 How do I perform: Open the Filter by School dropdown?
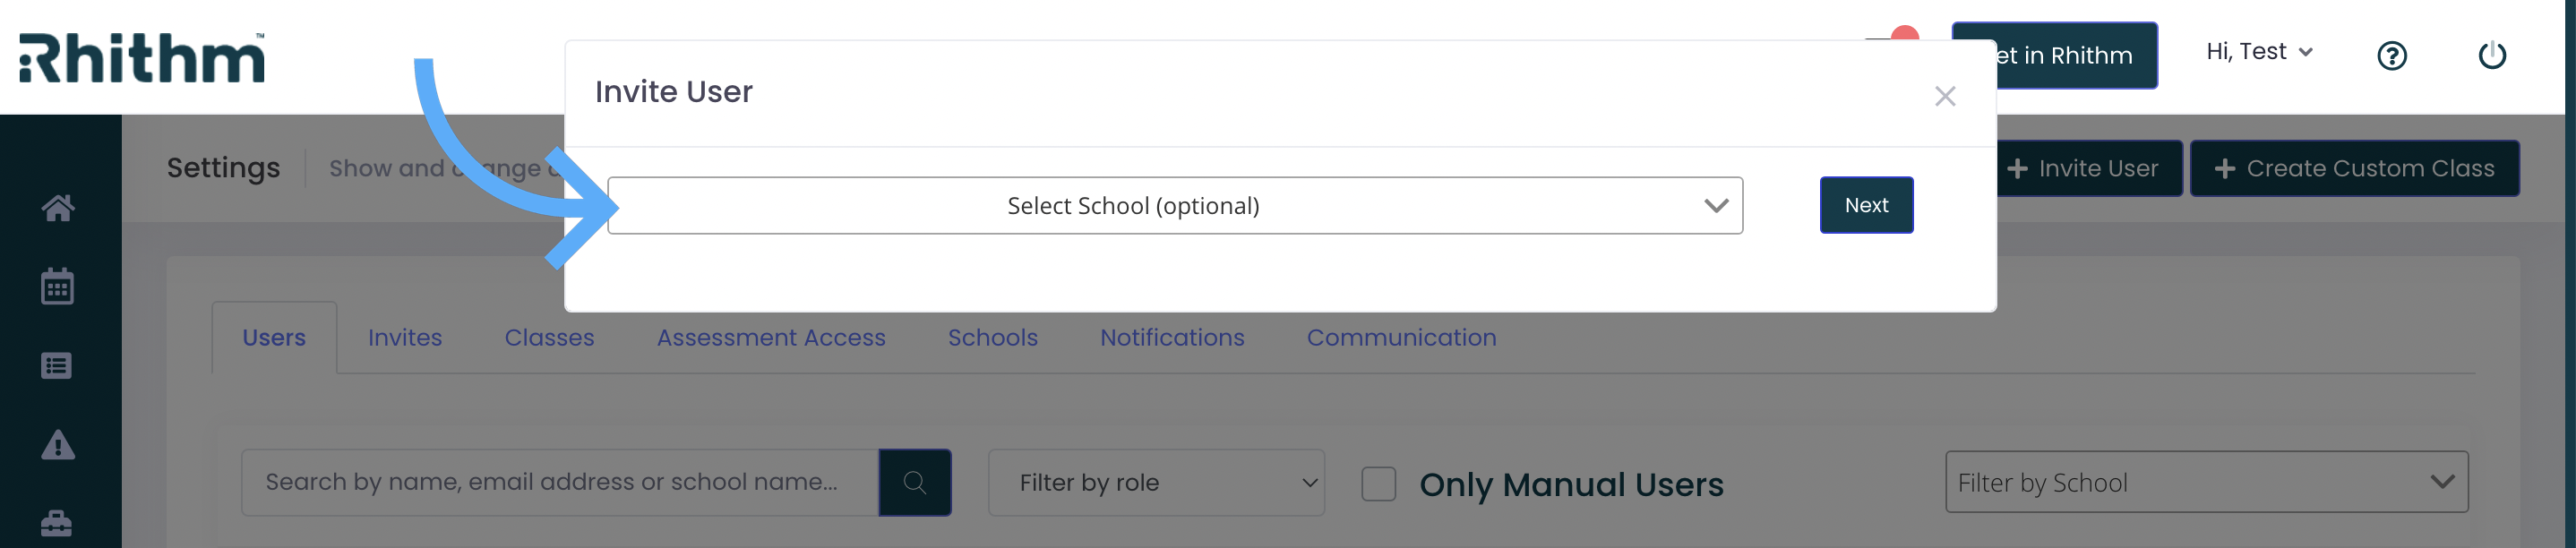[2206, 482]
